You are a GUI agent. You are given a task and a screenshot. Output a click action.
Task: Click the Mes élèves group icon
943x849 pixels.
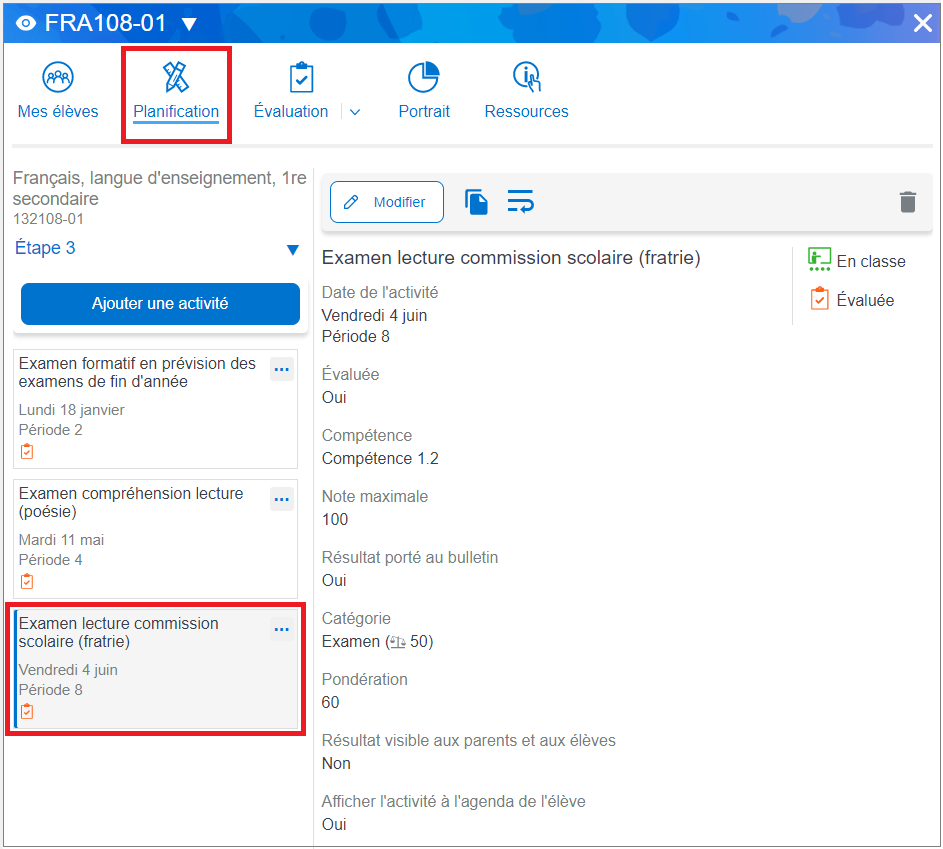click(58, 77)
